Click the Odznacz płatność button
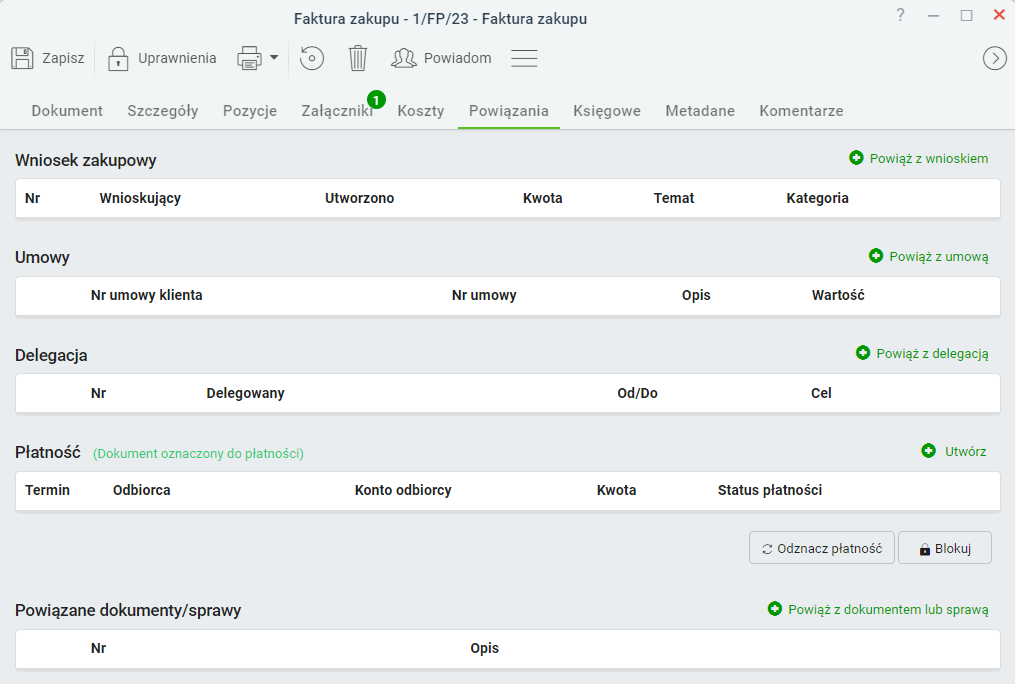Screen dimensions: 1015x684 [x=822, y=548]
